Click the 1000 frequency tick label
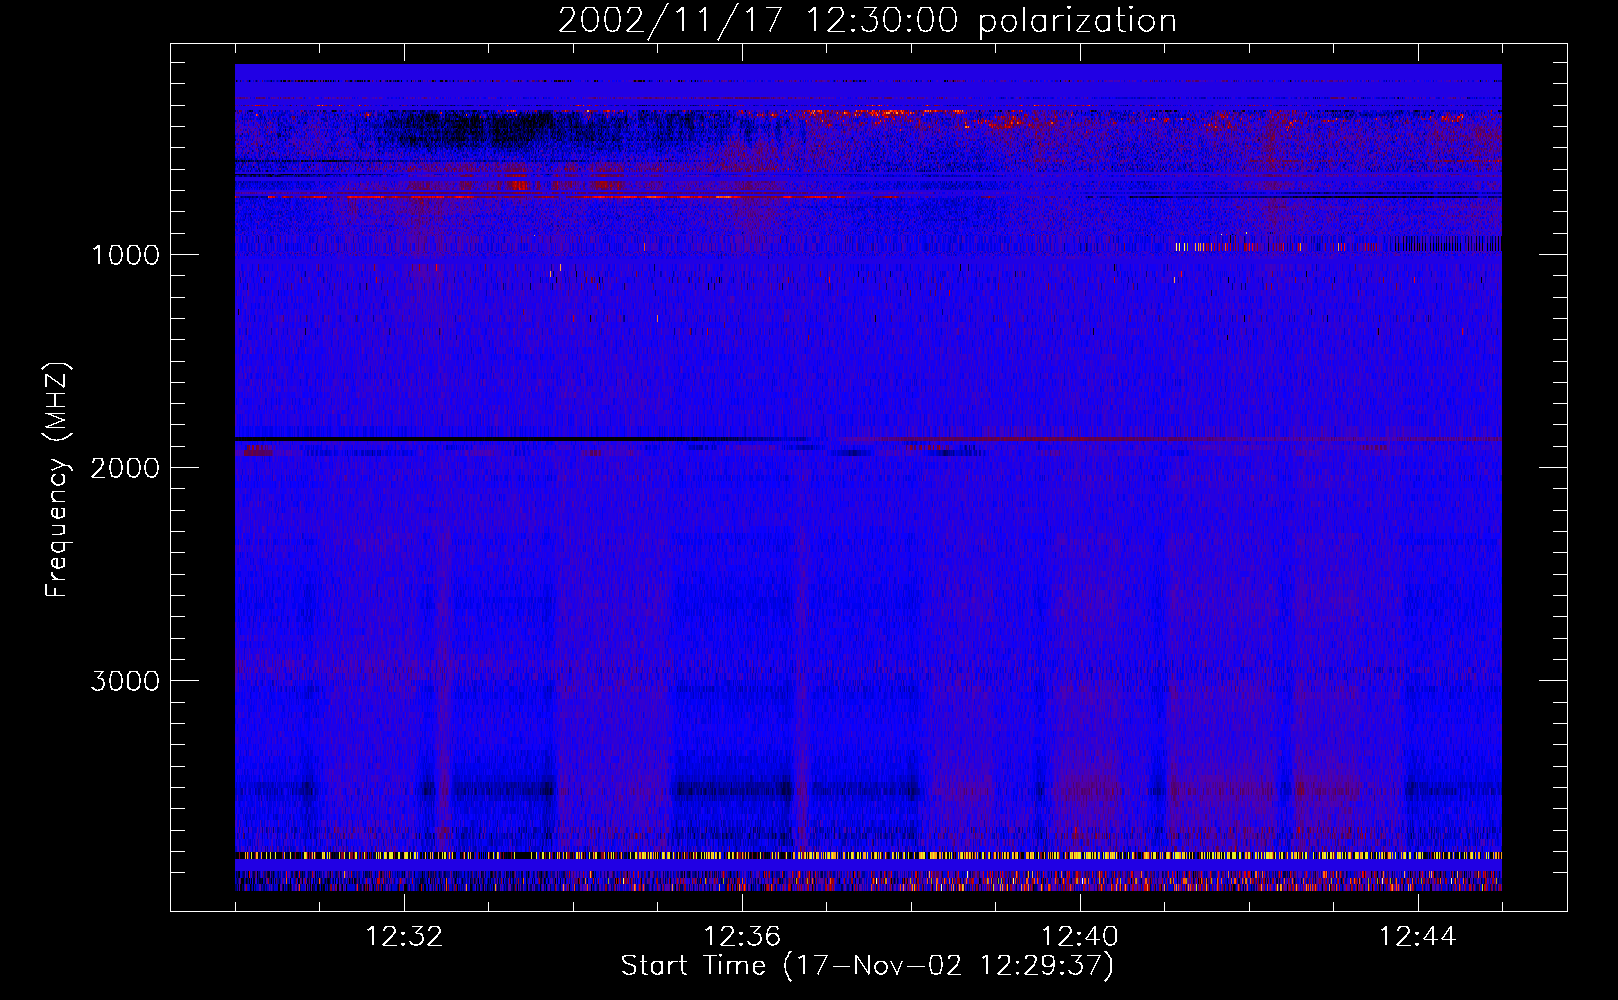 point(125,255)
